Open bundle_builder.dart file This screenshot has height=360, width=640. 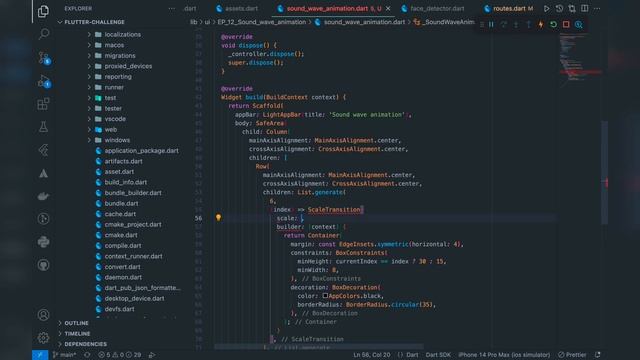click(x=133, y=193)
